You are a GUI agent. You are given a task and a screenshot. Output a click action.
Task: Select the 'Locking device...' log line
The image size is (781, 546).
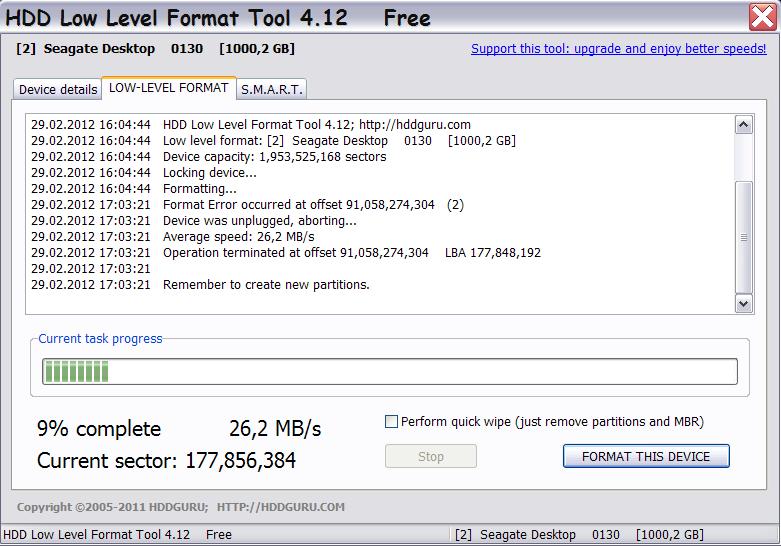pos(144,172)
